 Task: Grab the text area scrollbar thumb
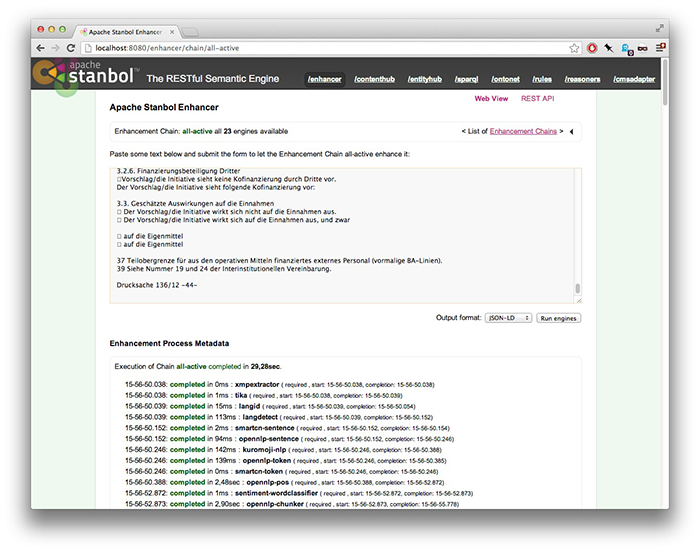(578, 288)
